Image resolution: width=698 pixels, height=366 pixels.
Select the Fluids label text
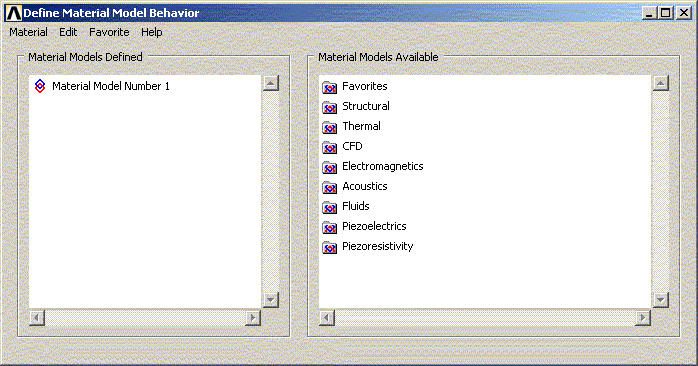[356, 206]
